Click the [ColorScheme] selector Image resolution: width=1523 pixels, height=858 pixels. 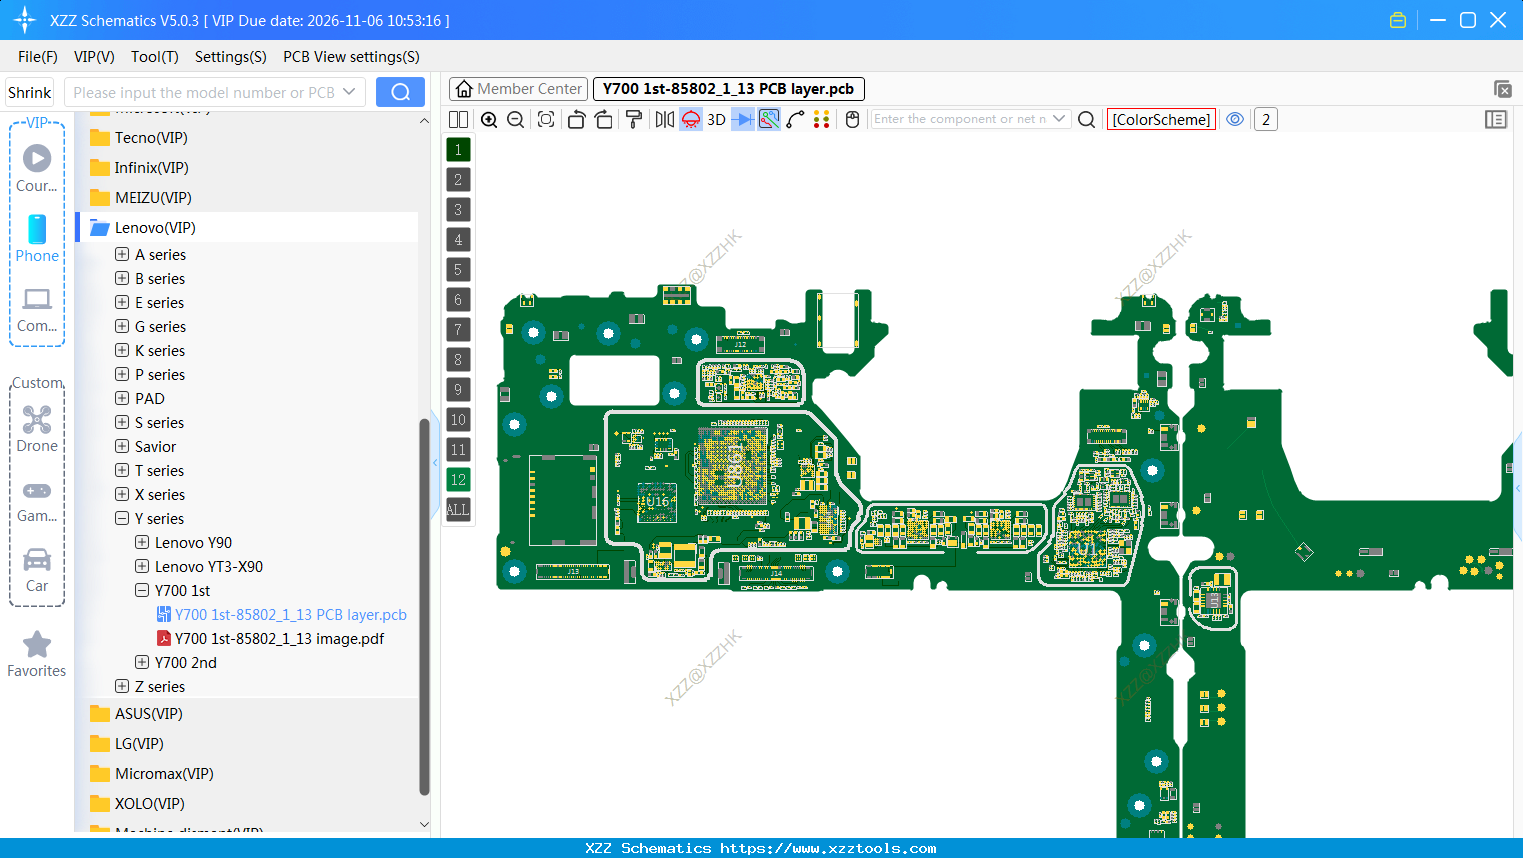tap(1161, 119)
